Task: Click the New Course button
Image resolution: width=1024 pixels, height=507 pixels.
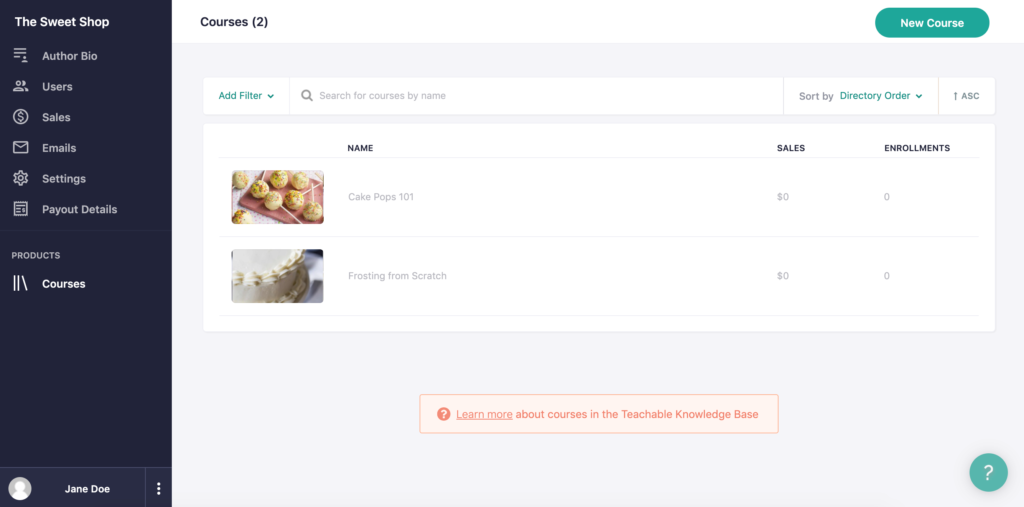Action: point(931,23)
